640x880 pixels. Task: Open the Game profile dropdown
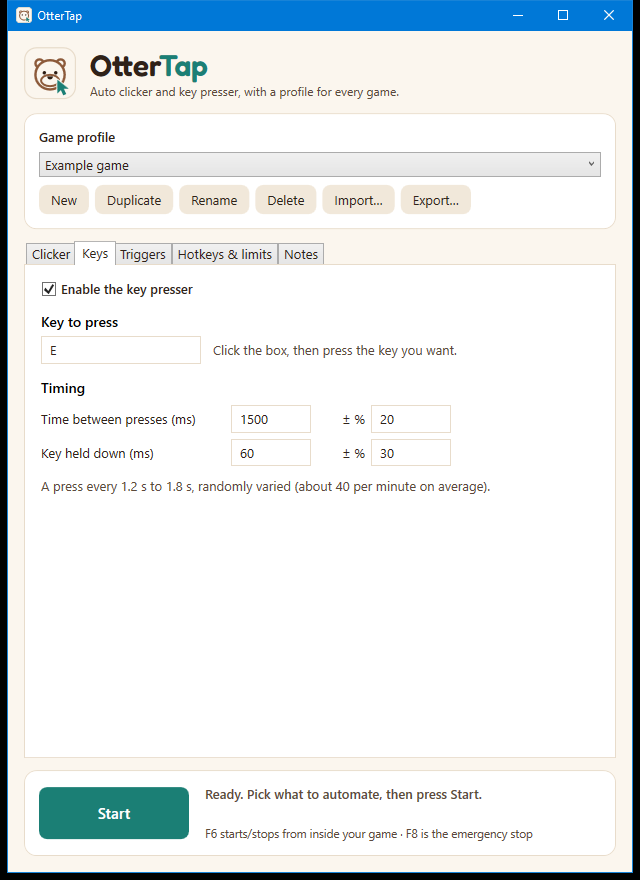319,164
